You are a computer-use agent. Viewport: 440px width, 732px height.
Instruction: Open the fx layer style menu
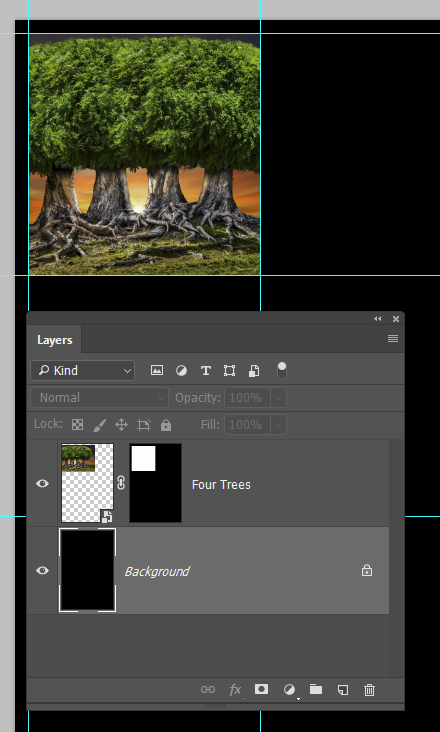click(235, 690)
